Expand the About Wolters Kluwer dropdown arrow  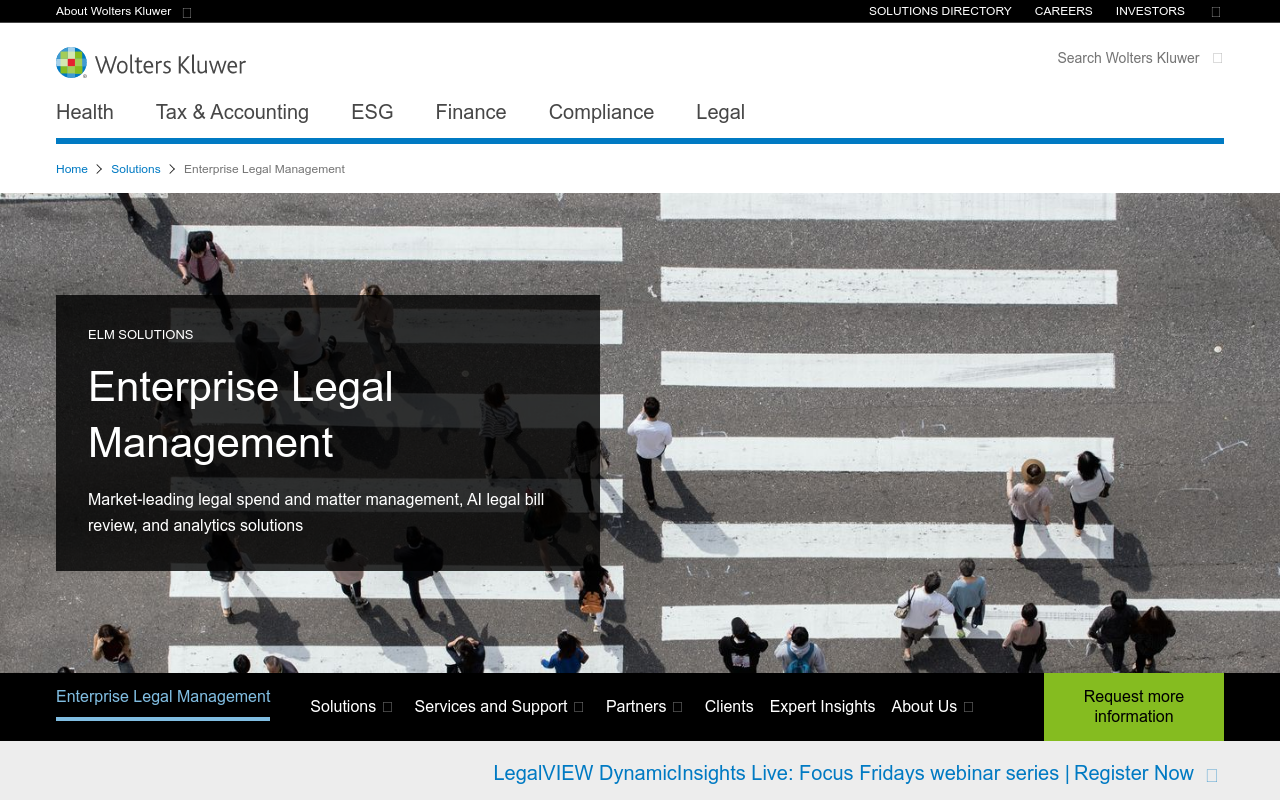point(187,12)
